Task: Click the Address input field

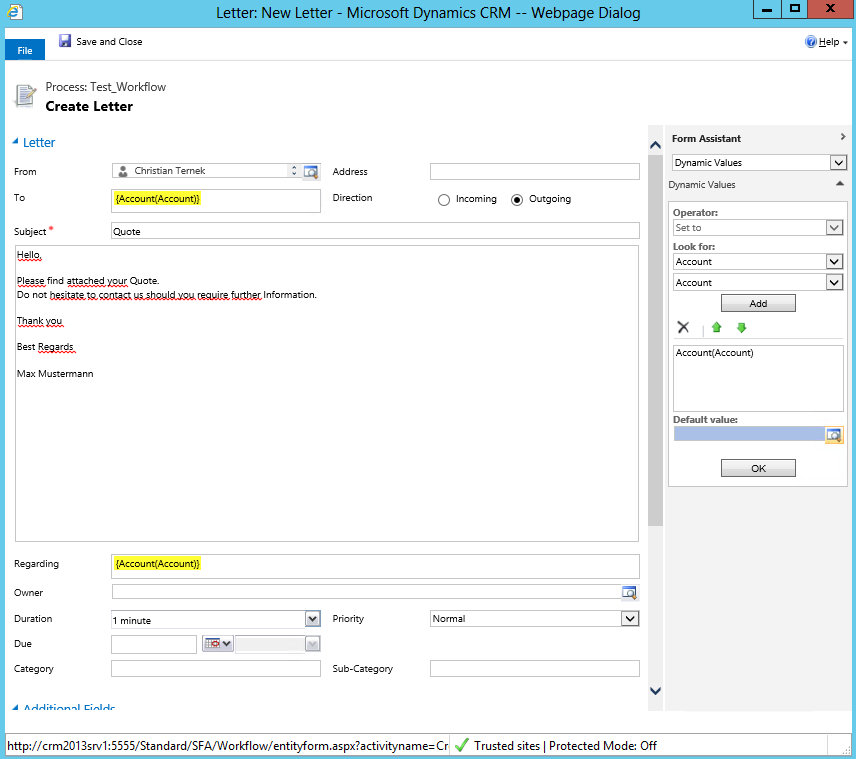Action: [x=534, y=171]
